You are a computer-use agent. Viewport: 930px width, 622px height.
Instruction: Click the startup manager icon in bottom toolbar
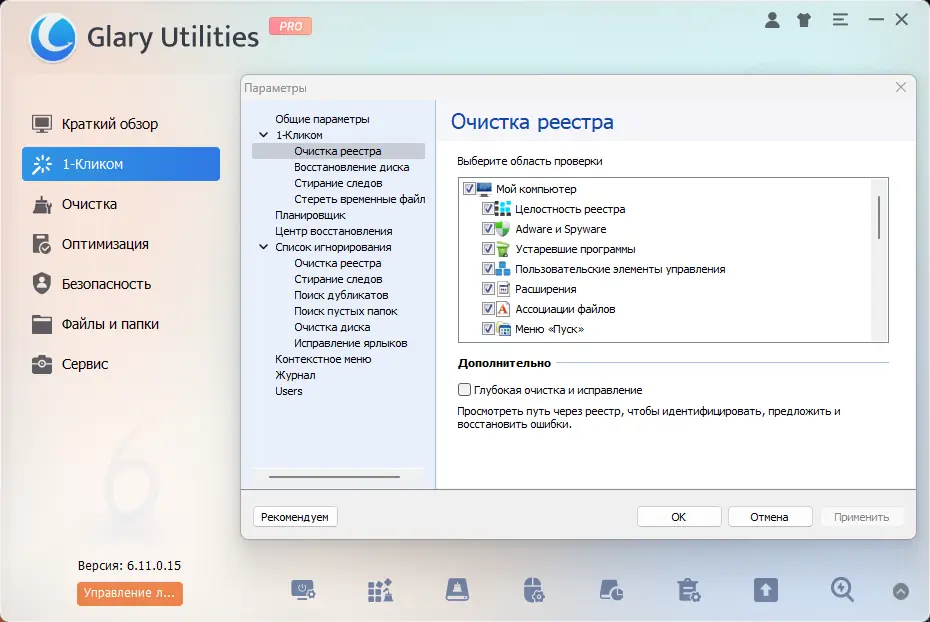click(304, 590)
